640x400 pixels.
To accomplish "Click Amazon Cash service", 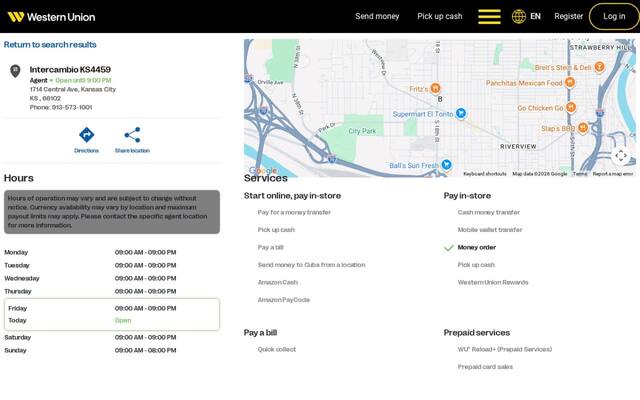I will click(x=278, y=282).
